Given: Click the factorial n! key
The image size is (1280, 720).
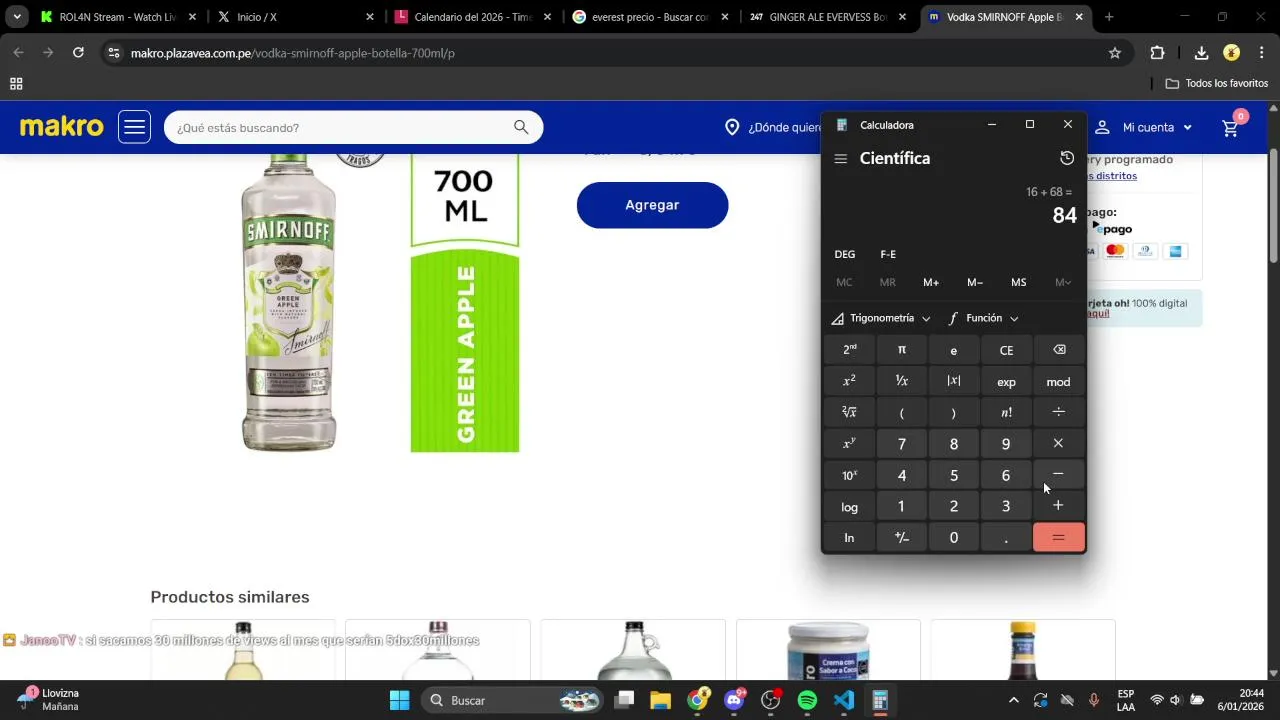Looking at the screenshot, I should coord(1006,412).
